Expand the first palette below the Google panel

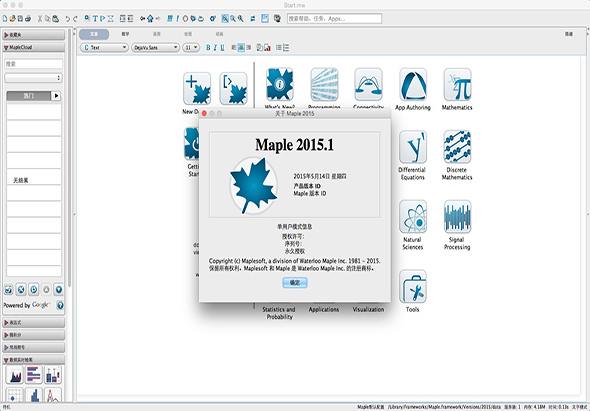[33, 323]
